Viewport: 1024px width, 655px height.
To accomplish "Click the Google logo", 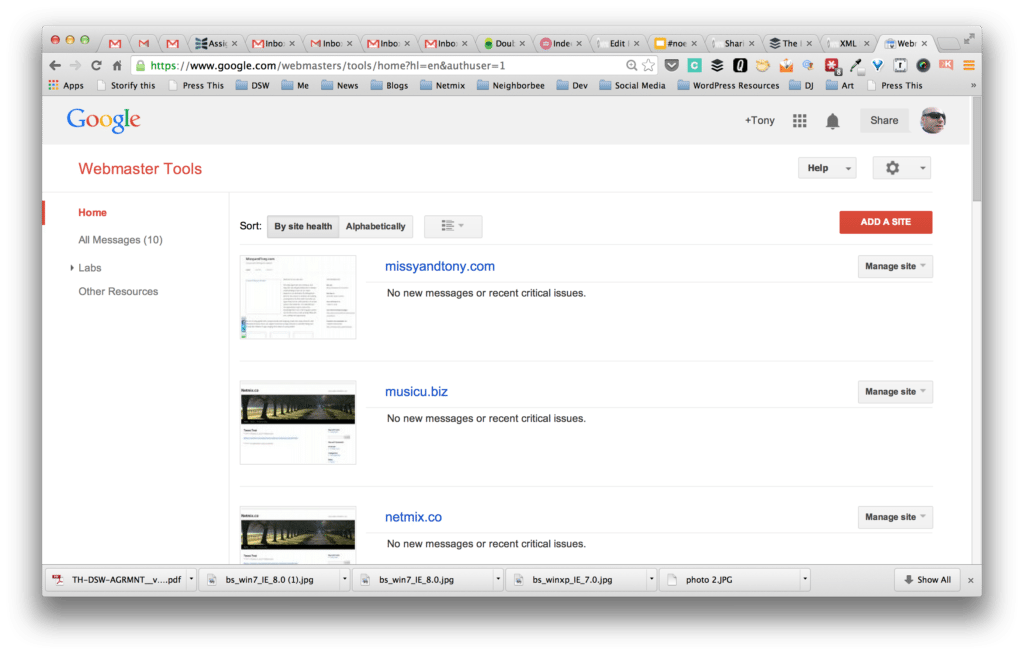I will (x=103, y=120).
